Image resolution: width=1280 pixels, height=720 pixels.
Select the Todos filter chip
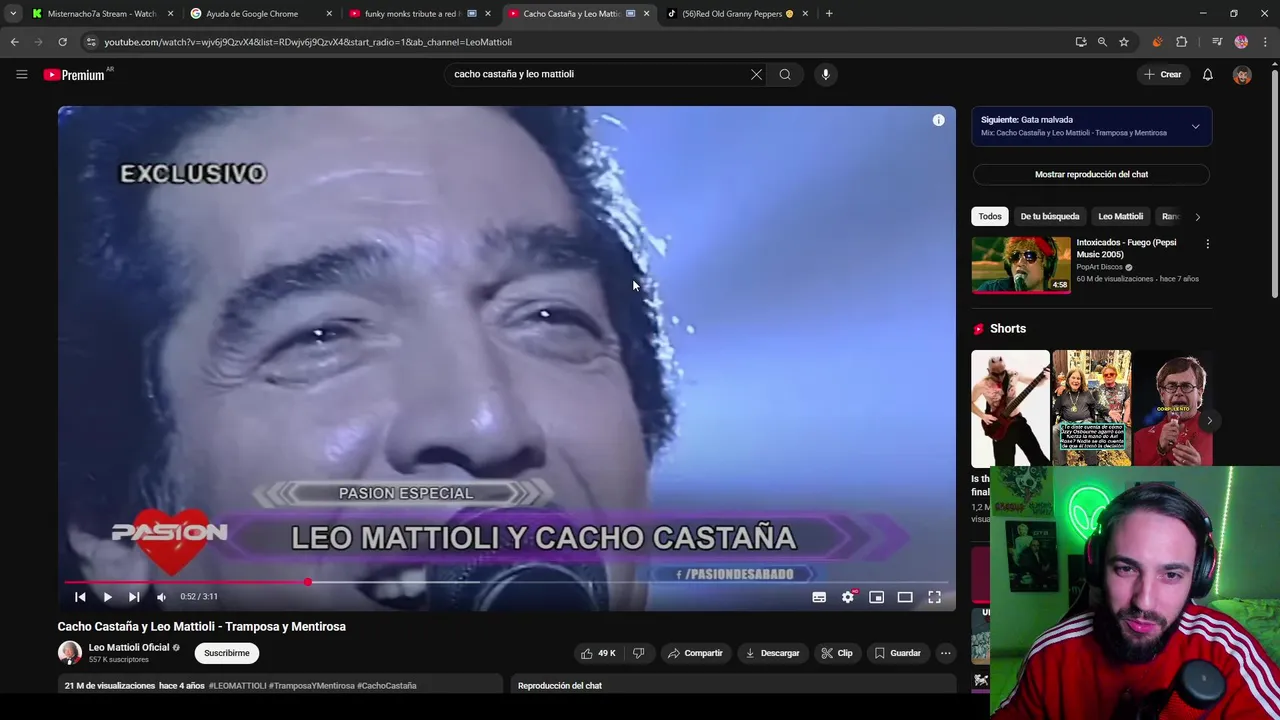[990, 216]
